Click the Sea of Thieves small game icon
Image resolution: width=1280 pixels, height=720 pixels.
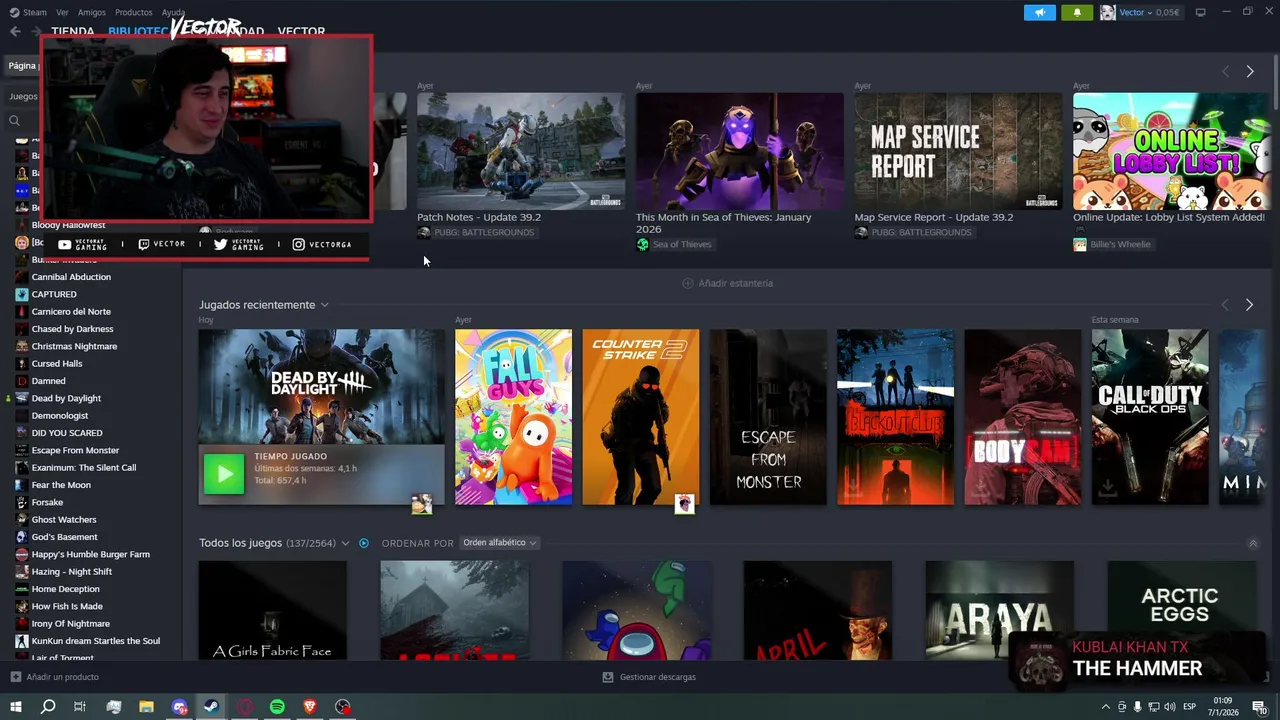pos(643,244)
